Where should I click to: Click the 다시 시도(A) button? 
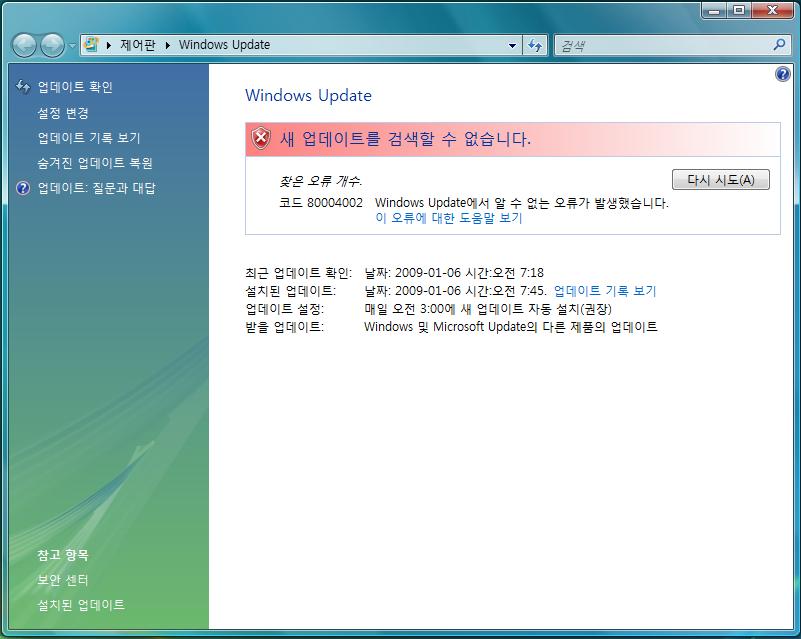coord(720,180)
